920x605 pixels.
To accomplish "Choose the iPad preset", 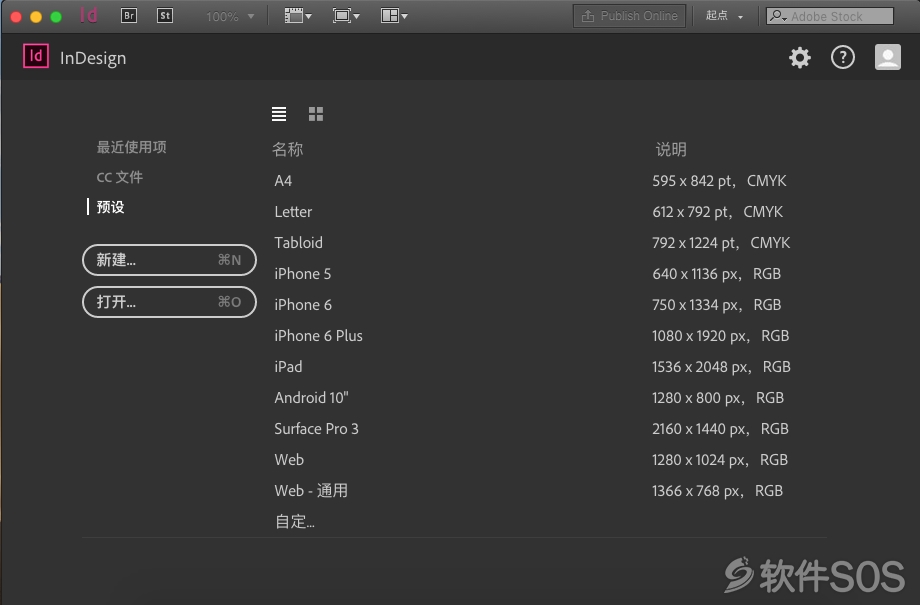I will coord(288,367).
